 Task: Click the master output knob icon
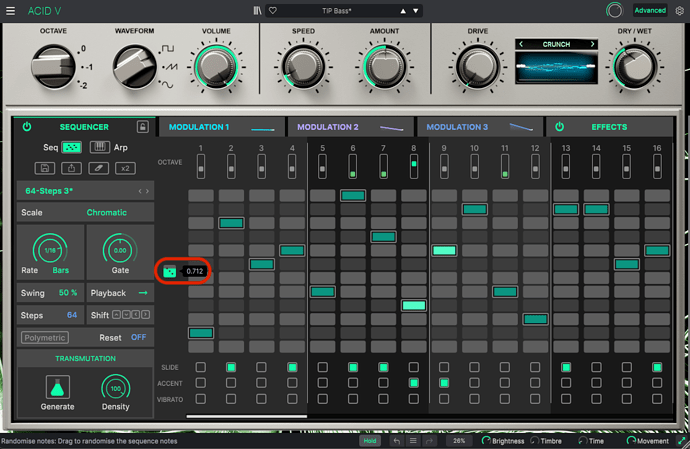coord(614,11)
